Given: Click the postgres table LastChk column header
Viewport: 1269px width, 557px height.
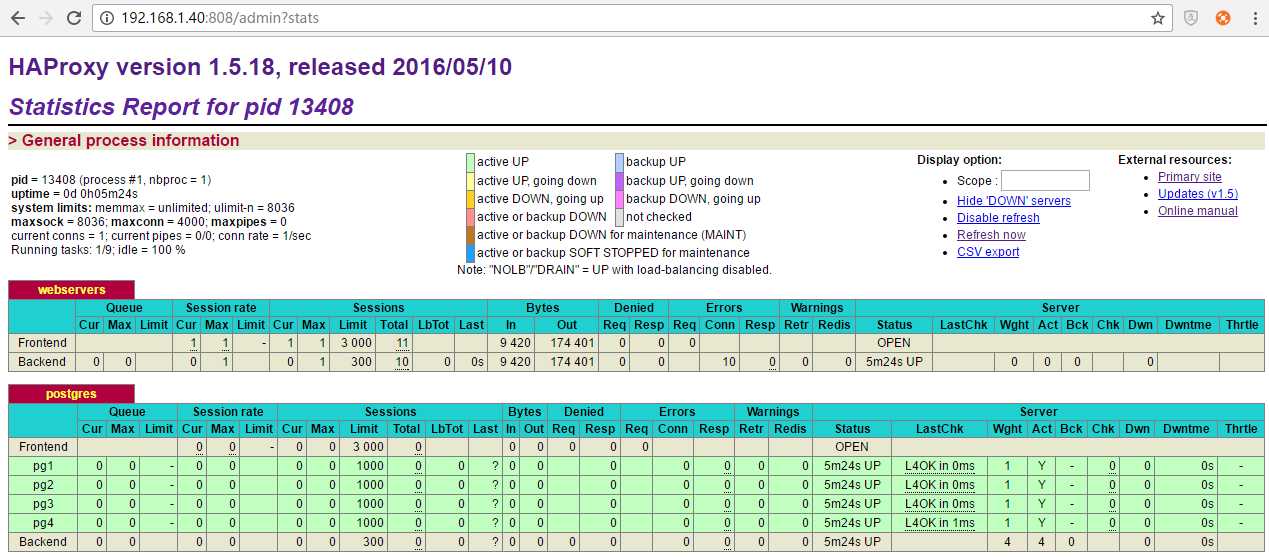Looking at the screenshot, I should click(939, 428).
